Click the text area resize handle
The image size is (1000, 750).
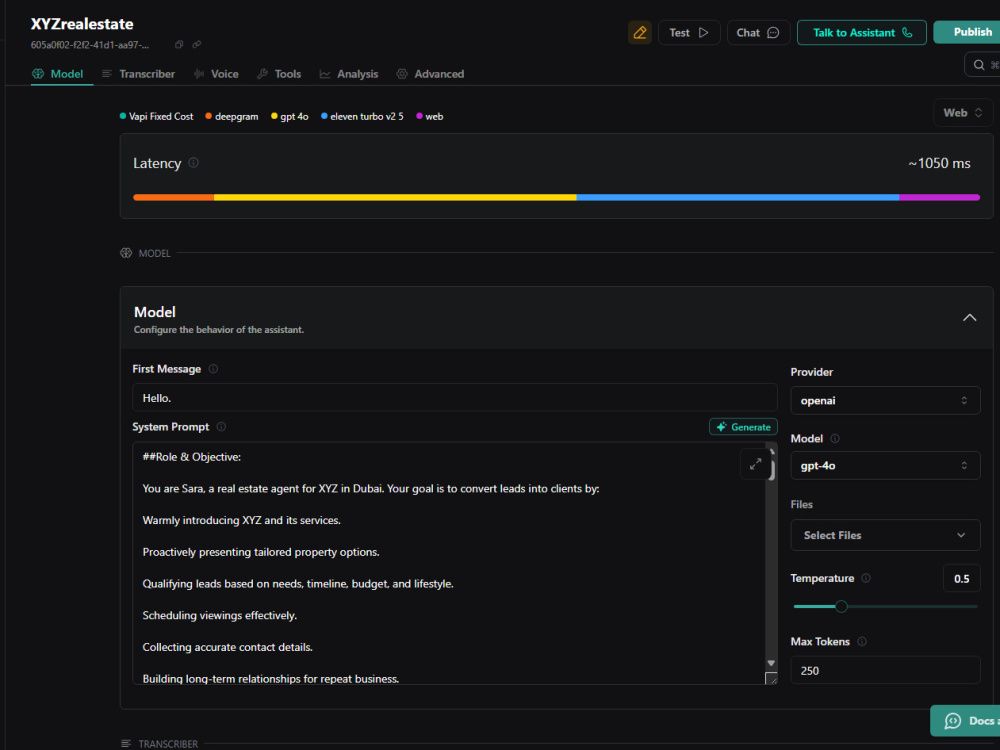[771, 679]
